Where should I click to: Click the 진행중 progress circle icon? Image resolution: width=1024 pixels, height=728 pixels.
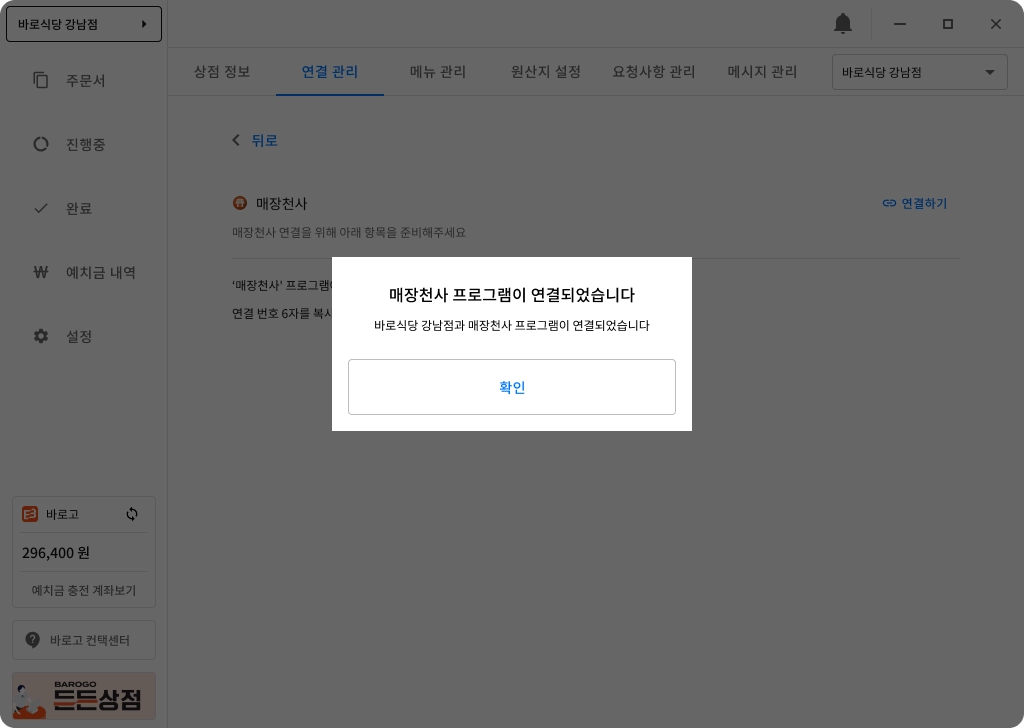[x=40, y=144]
